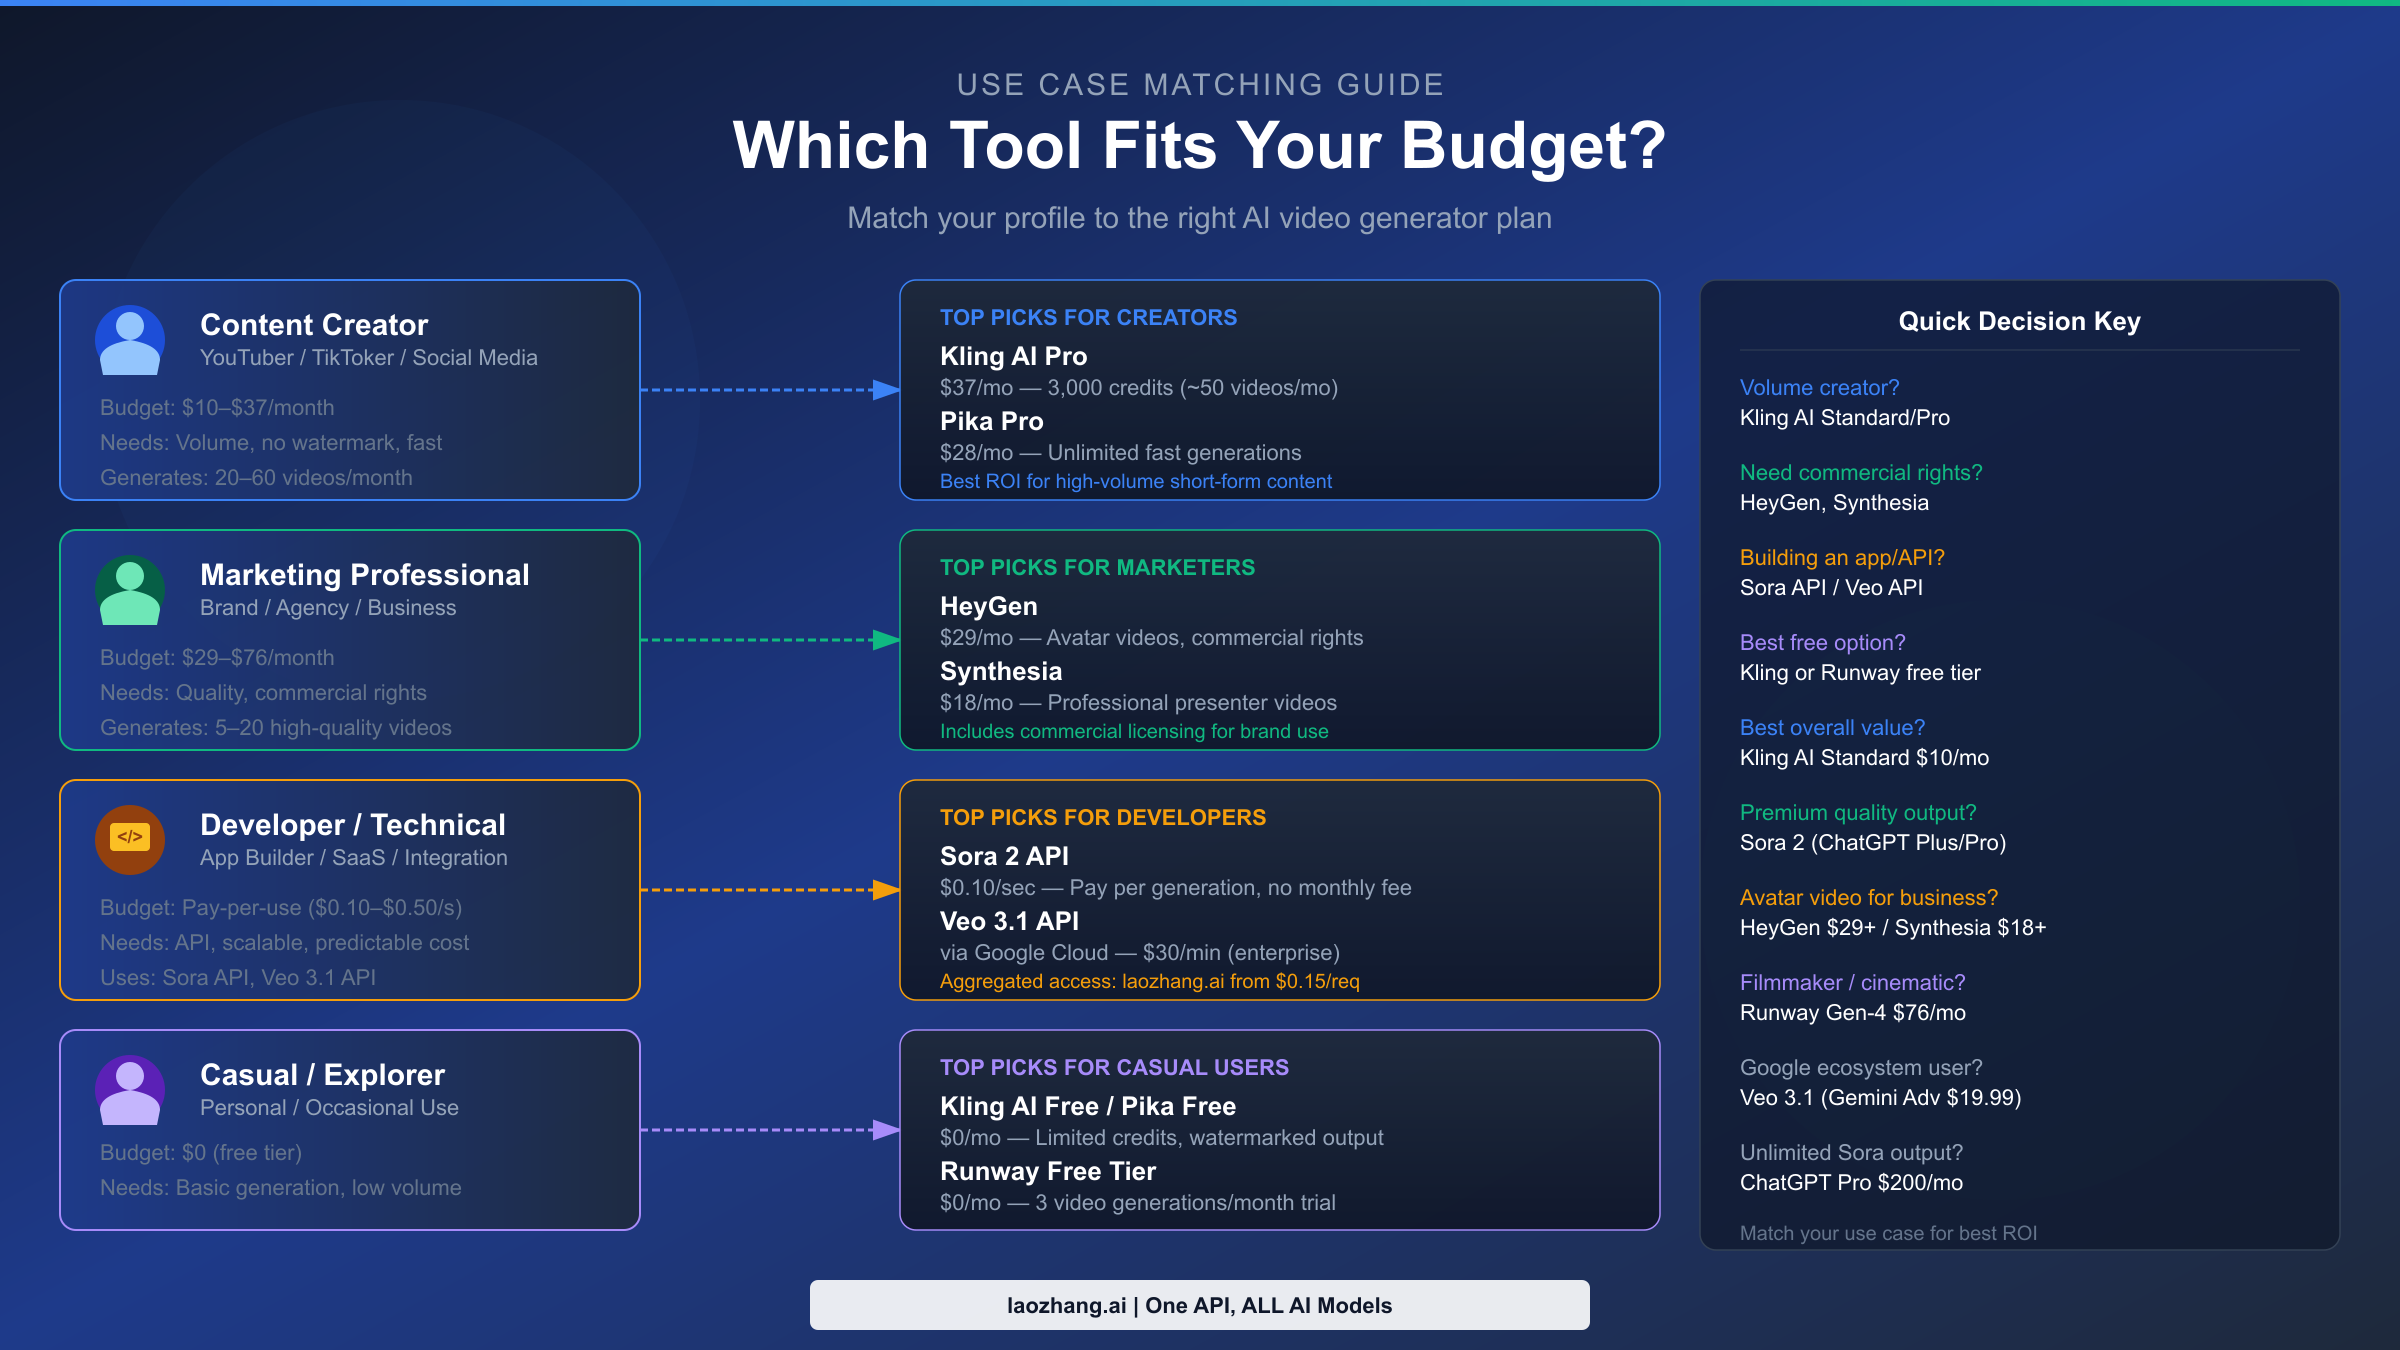Select the Marketing Professional person icon
This screenshot has height=1350, width=2400.
(131, 590)
